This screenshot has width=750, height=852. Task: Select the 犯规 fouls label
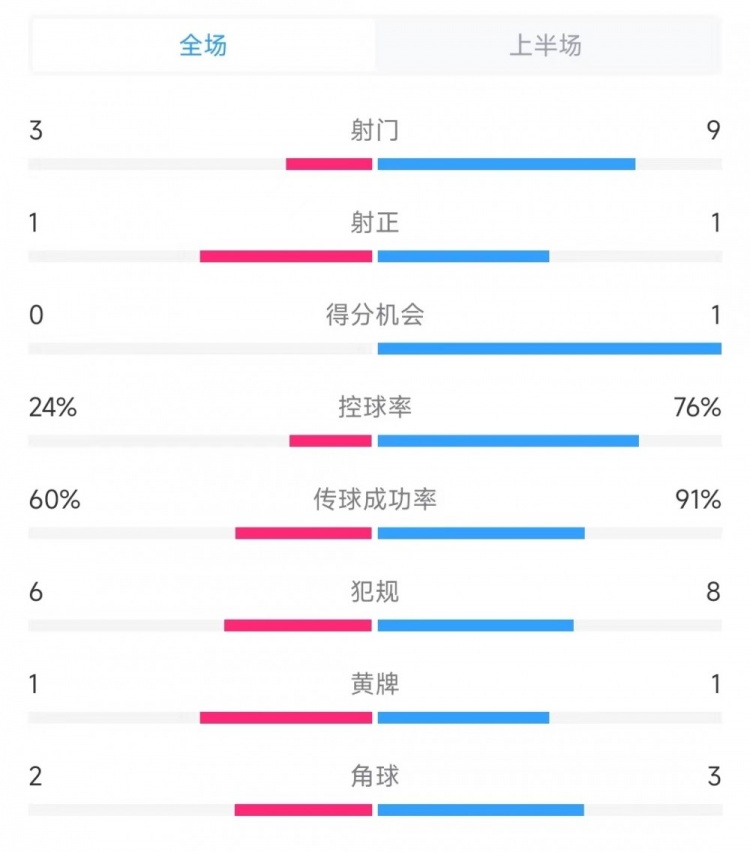tap(375, 591)
